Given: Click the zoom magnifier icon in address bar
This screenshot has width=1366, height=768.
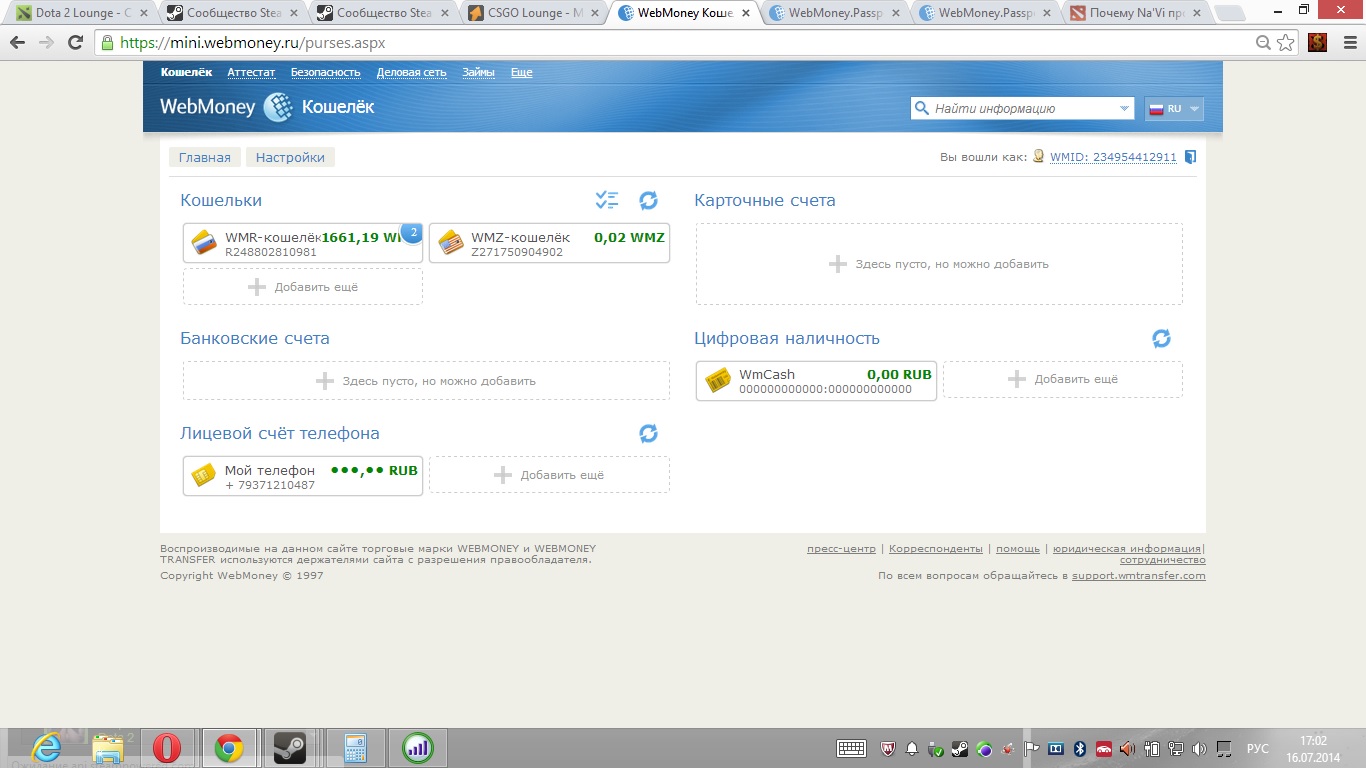Looking at the screenshot, I should 1264,43.
